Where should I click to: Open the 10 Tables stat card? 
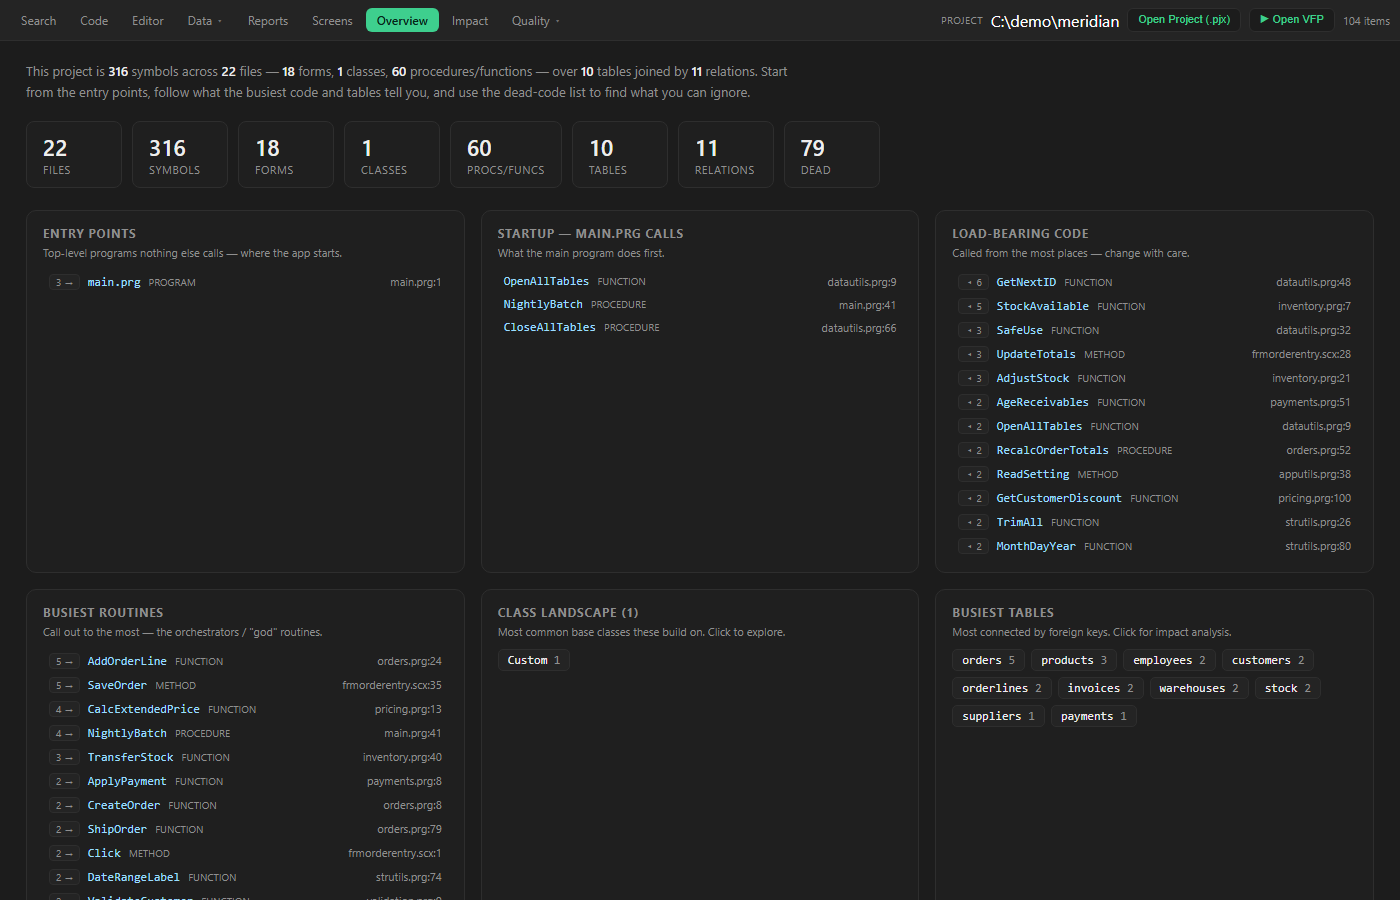620,154
